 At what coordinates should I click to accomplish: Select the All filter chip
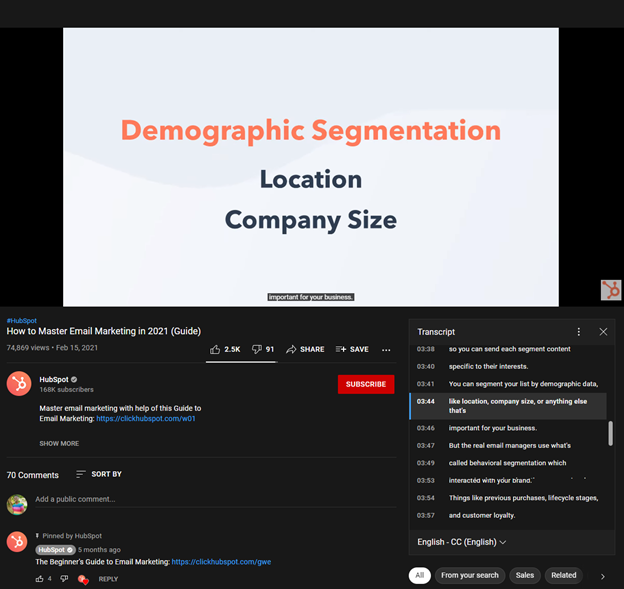pyautogui.click(x=419, y=575)
